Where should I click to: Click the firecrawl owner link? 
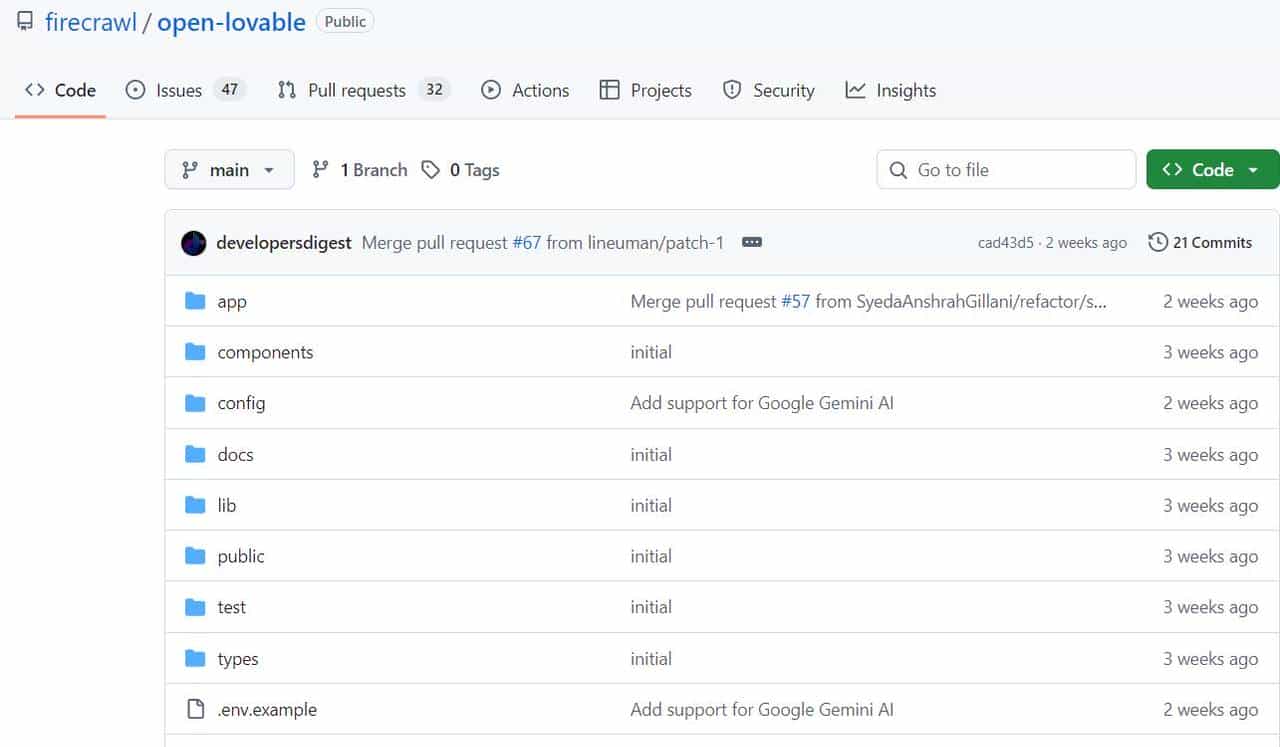point(90,22)
